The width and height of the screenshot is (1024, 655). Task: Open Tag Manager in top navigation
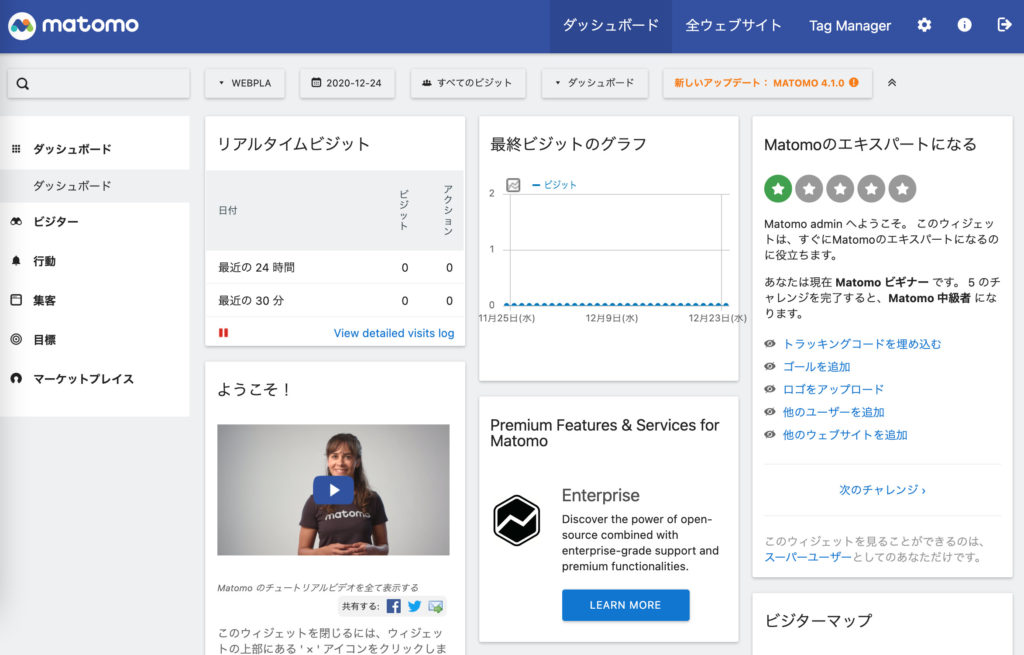point(850,25)
